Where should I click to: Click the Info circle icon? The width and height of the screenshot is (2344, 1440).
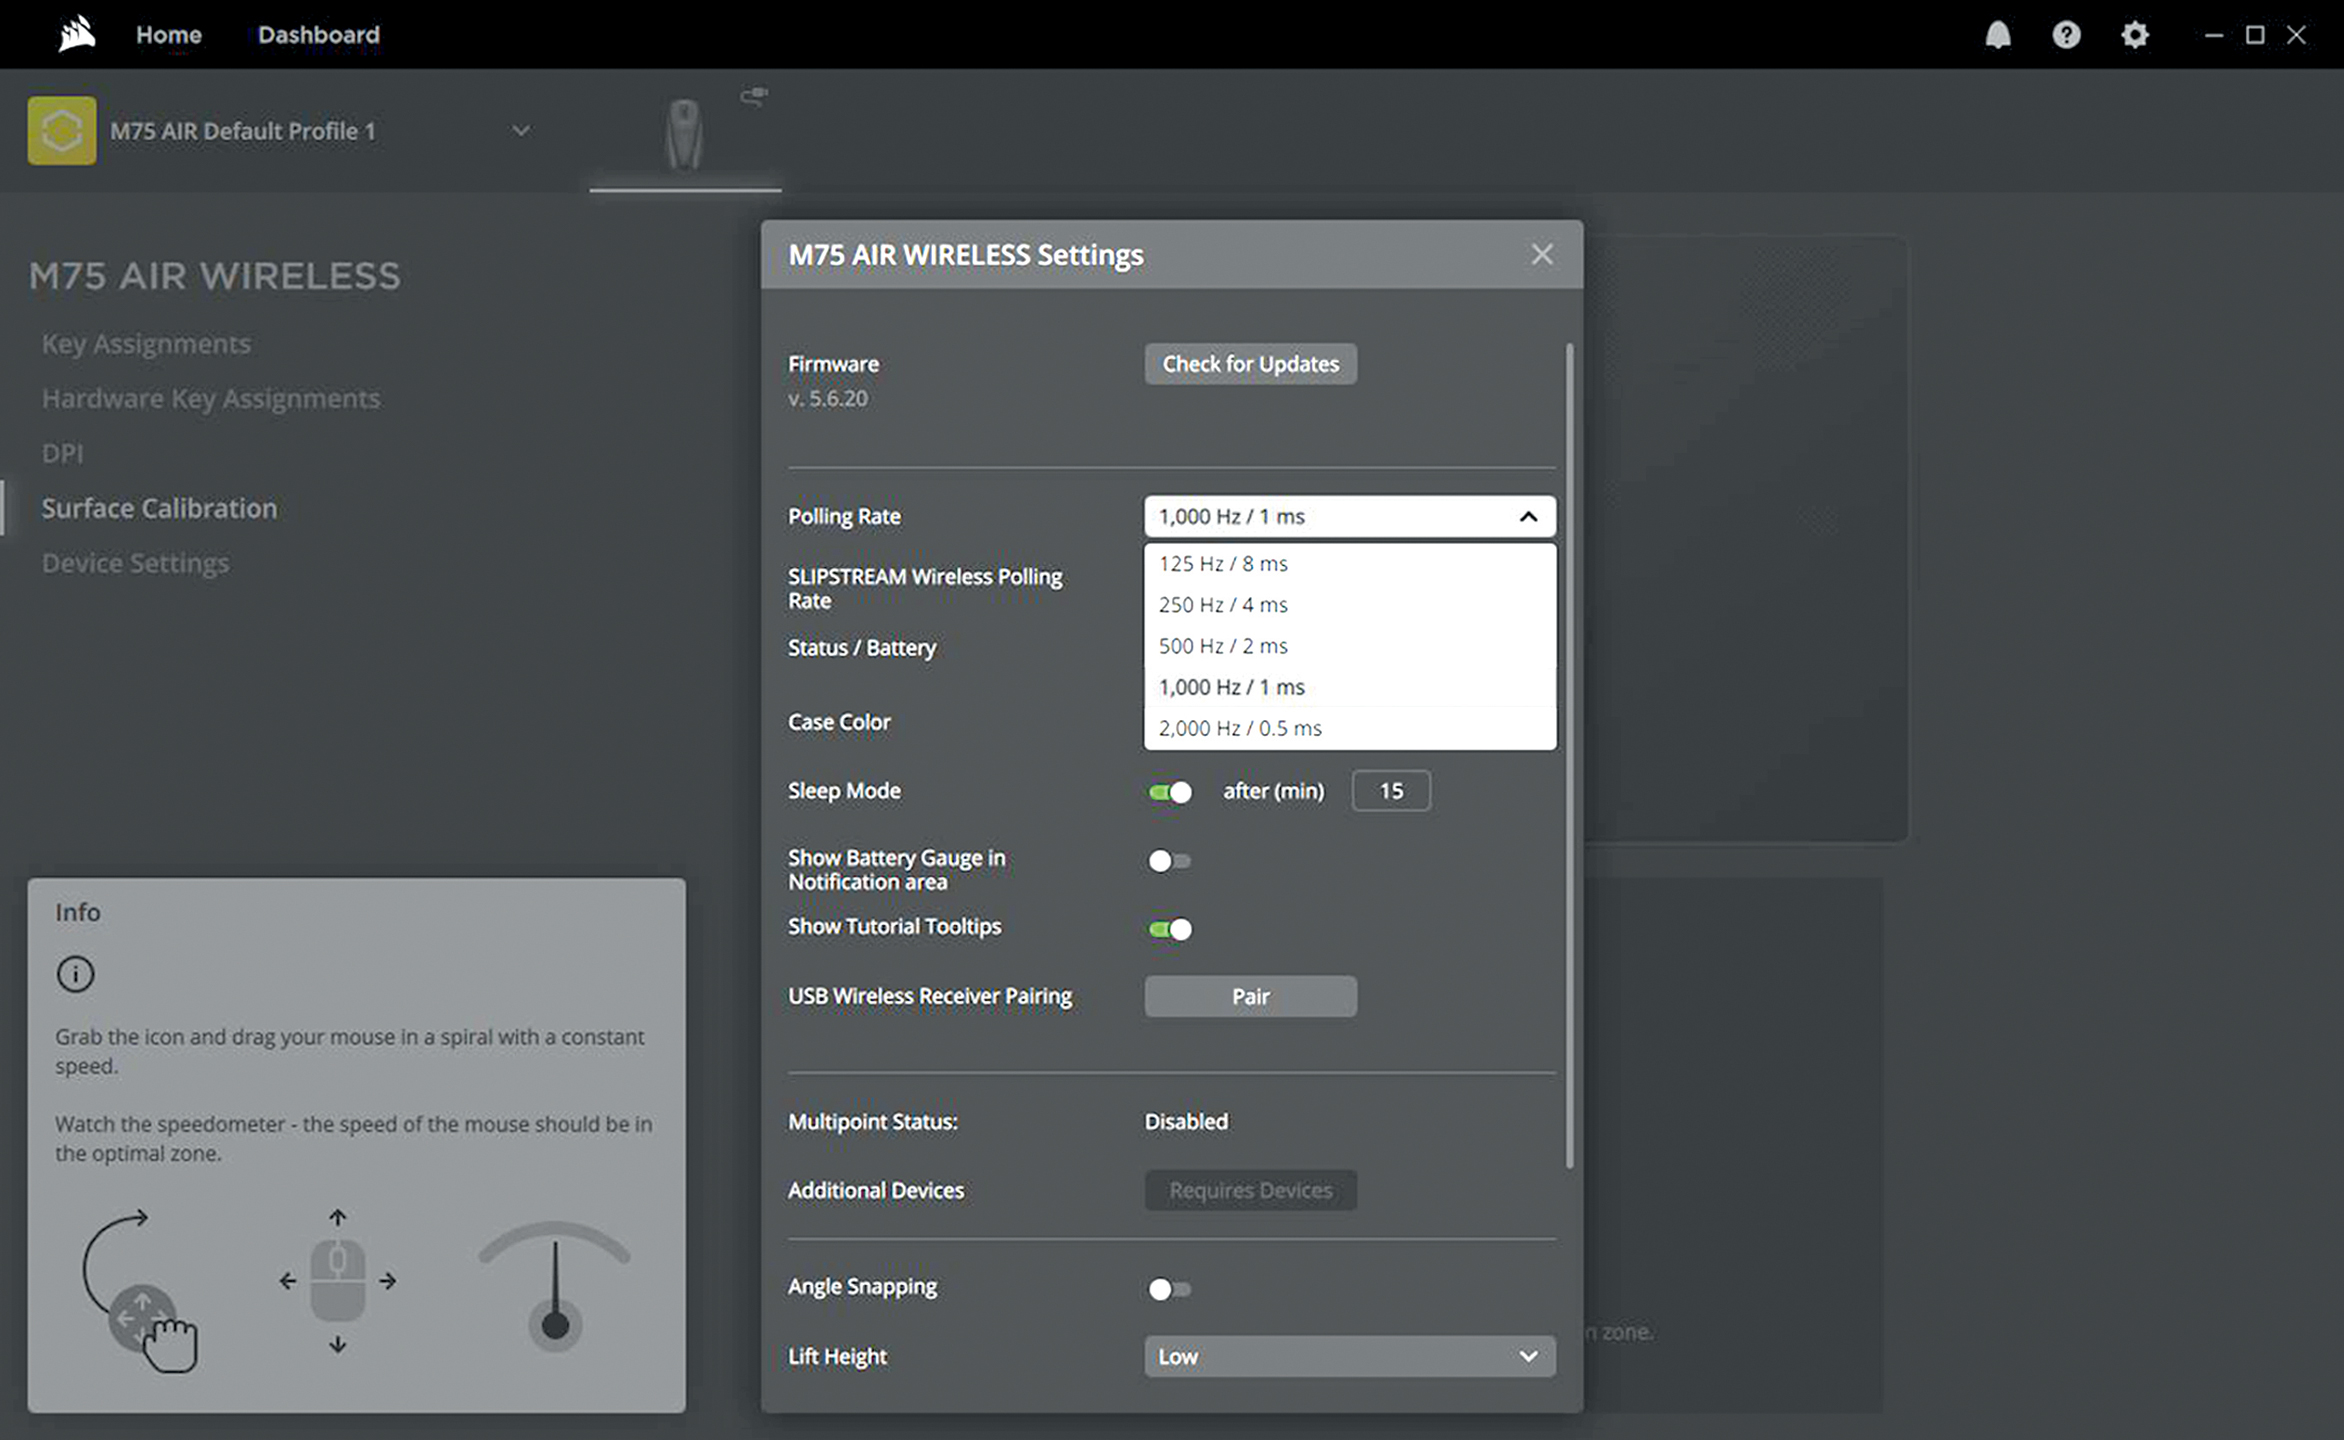(75, 973)
